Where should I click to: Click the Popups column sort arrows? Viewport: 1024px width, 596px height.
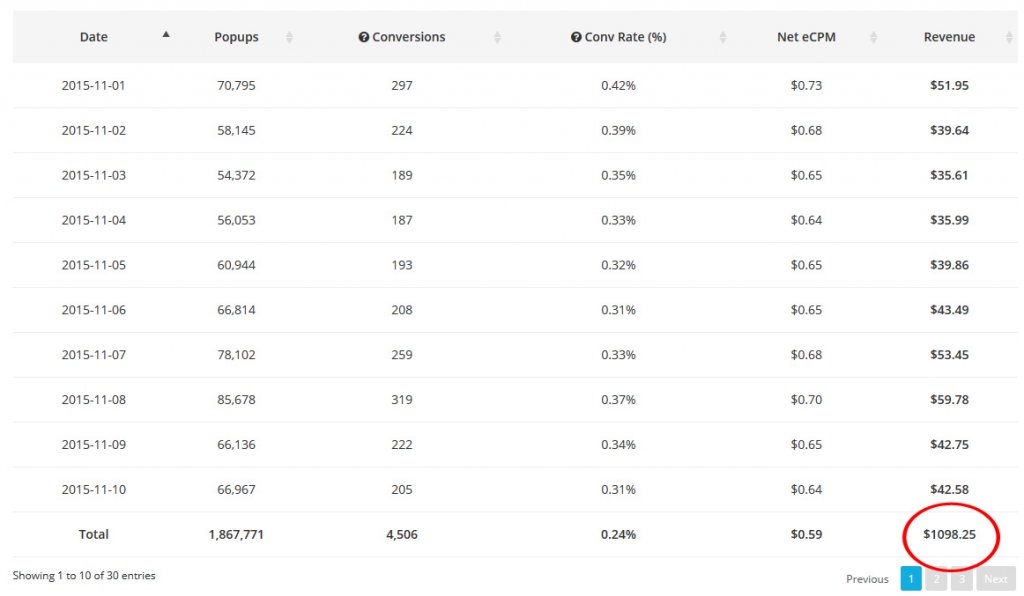[x=290, y=37]
